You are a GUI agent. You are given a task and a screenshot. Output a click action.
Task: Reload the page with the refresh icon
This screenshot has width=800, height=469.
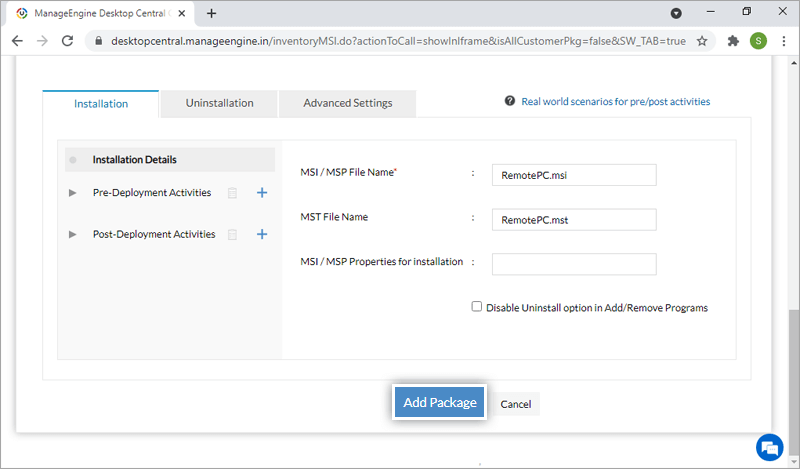(x=67, y=41)
